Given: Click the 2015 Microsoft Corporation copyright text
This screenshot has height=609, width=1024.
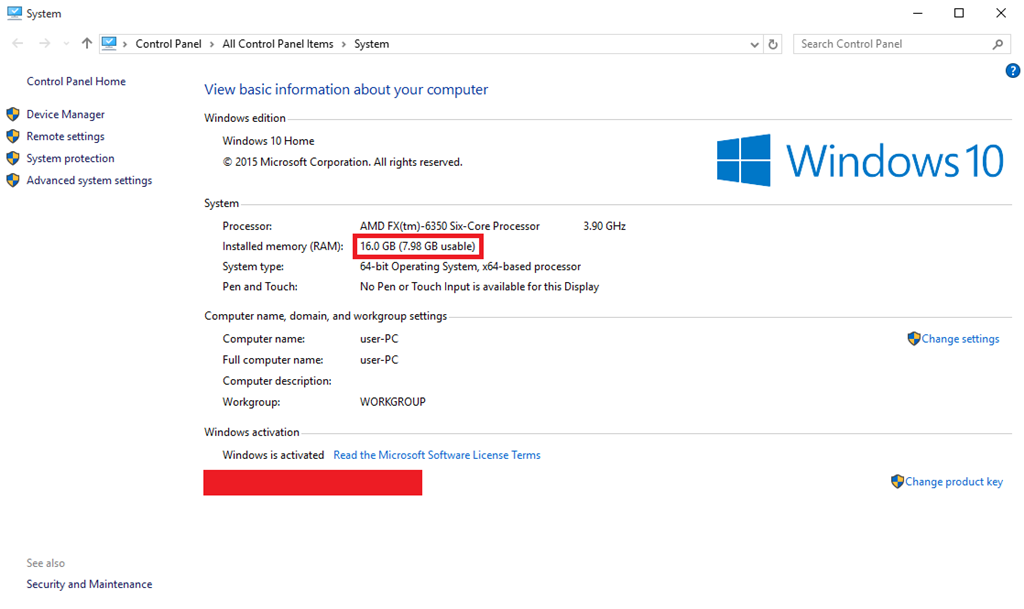Looking at the screenshot, I should pyautogui.click(x=342, y=162).
